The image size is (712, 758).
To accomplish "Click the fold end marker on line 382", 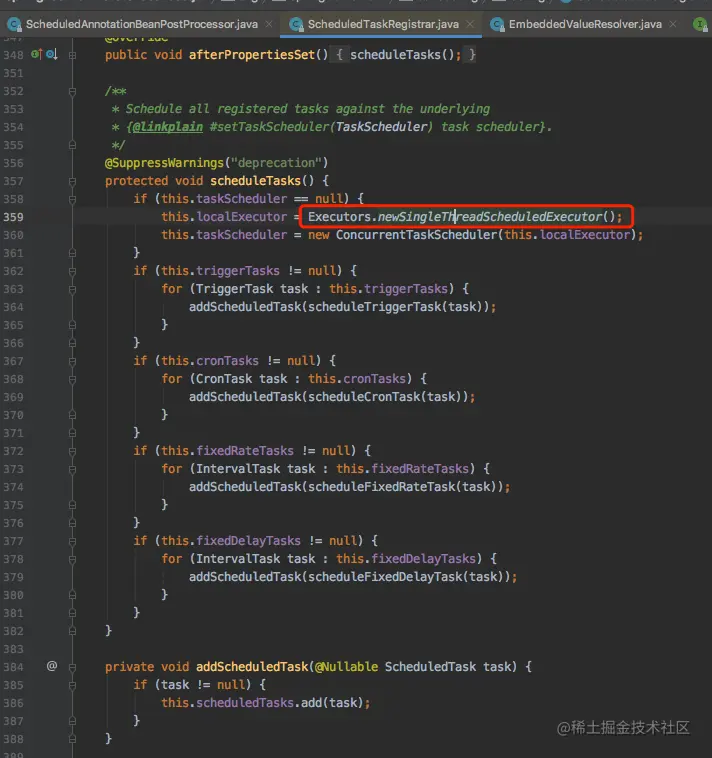I will point(73,631).
